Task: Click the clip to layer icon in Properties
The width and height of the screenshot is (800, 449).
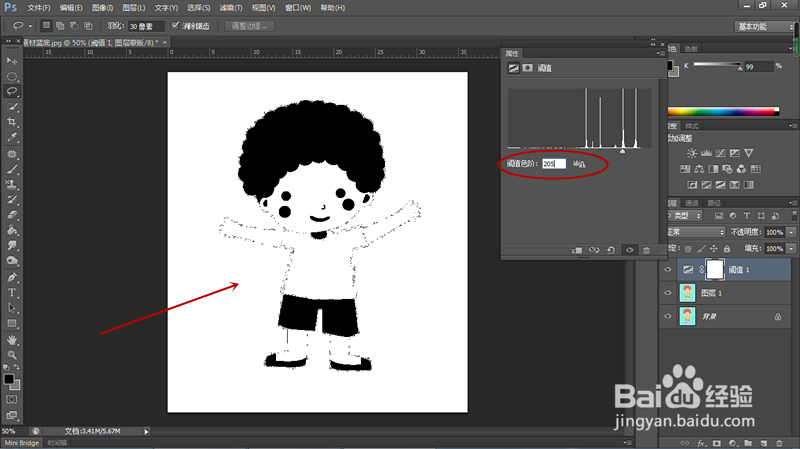Action: 577,250
